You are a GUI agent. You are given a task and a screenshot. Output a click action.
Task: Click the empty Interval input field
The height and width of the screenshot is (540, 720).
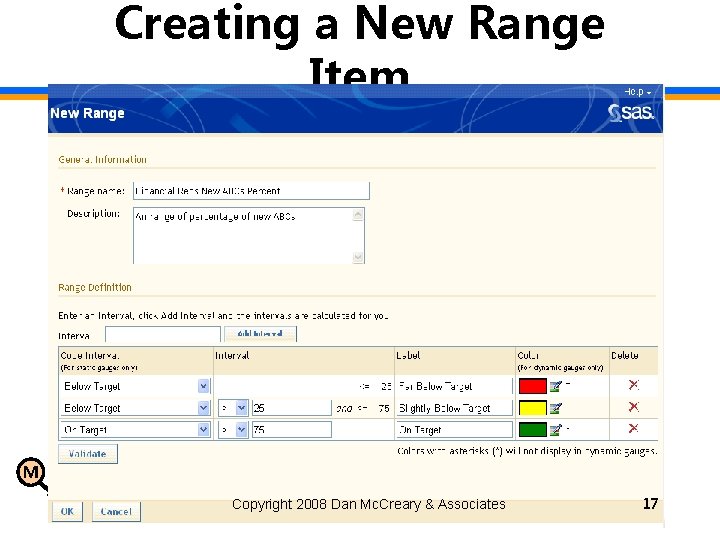[163, 334]
